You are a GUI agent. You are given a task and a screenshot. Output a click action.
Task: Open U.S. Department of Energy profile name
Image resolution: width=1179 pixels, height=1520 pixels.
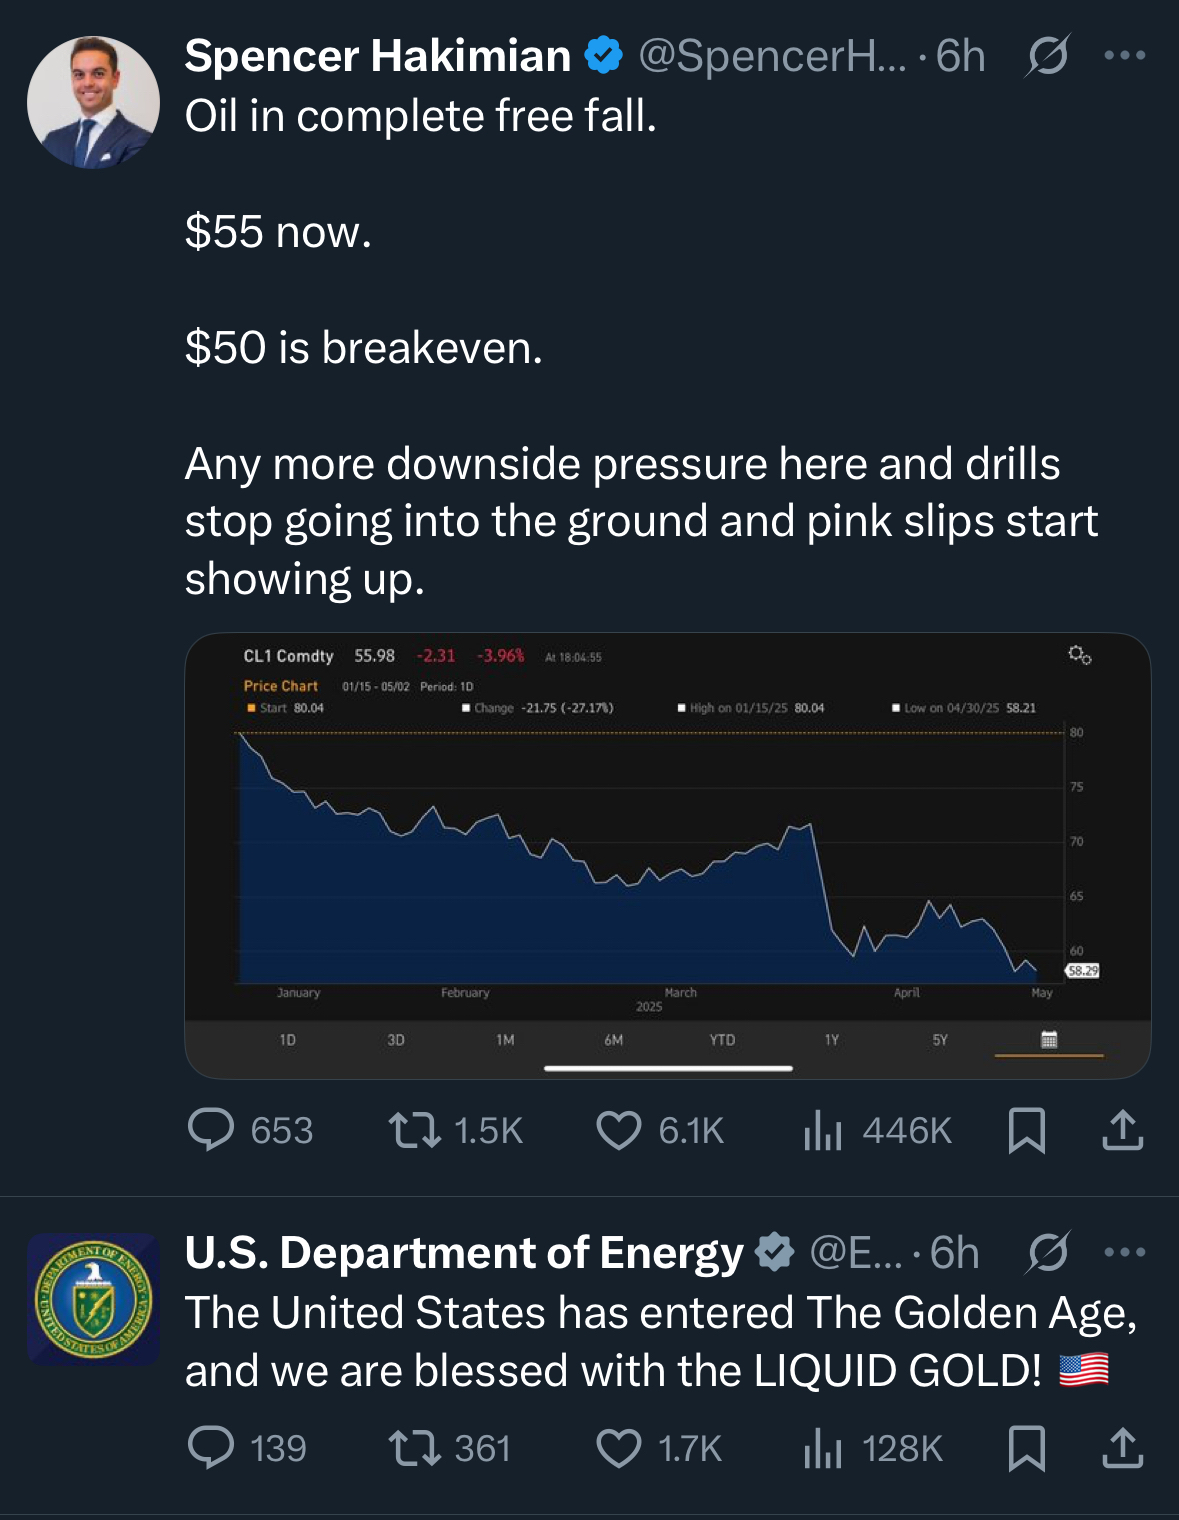464,1253
